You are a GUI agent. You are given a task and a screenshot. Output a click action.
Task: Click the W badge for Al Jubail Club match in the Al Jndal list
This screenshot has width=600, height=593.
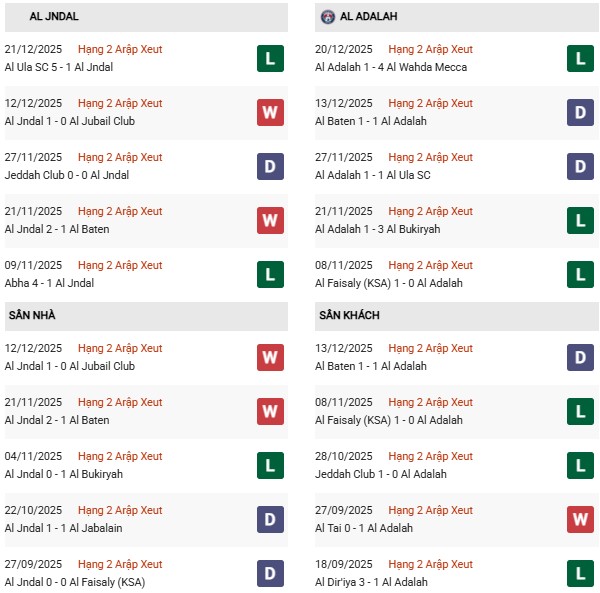pyautogui.click(x=270, y=112)
